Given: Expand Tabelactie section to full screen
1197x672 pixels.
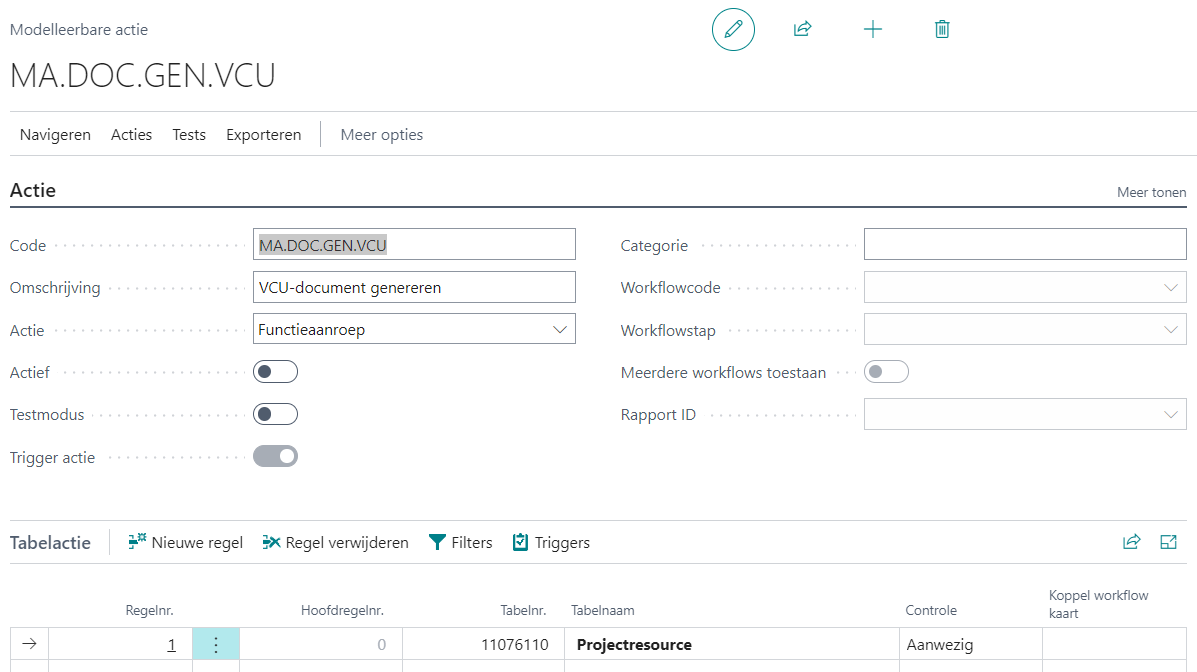Looking at the screenshot, I should click(1168, 542).
